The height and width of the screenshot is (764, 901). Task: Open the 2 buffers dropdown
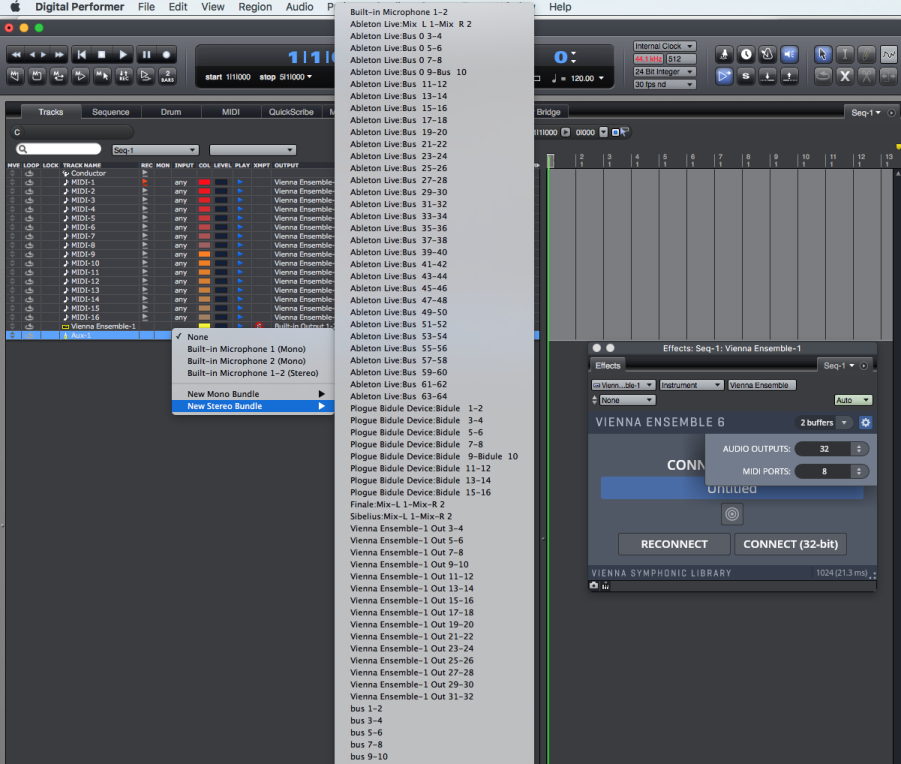(x=824, y=423)
